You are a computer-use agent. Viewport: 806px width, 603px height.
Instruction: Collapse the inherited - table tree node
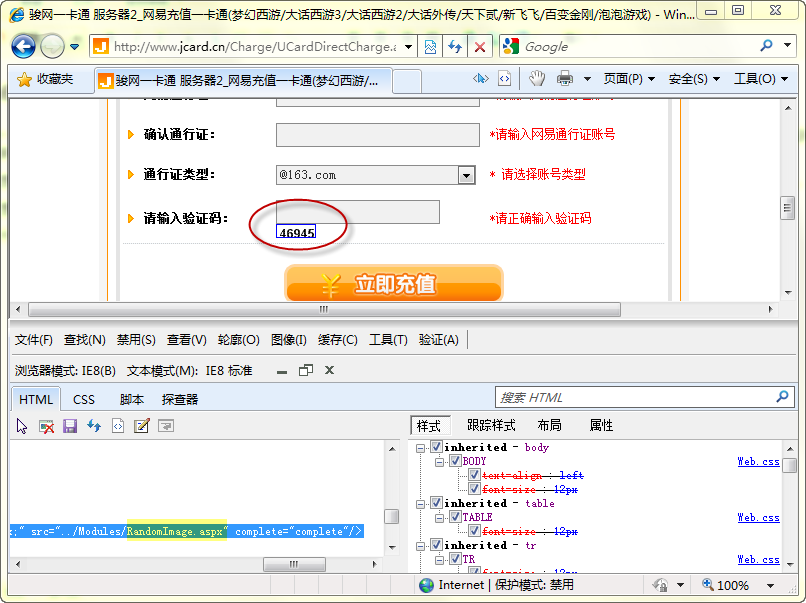click(422, 503)
